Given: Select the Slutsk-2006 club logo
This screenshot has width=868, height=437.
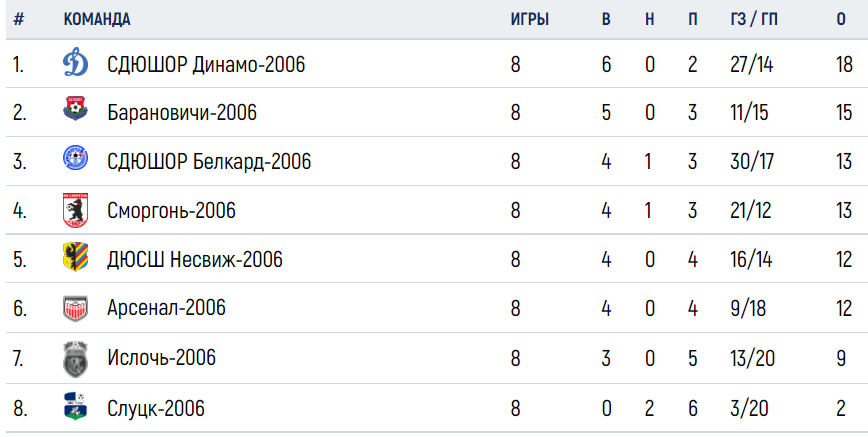Looking at the screenshot, I should point(75,406).
